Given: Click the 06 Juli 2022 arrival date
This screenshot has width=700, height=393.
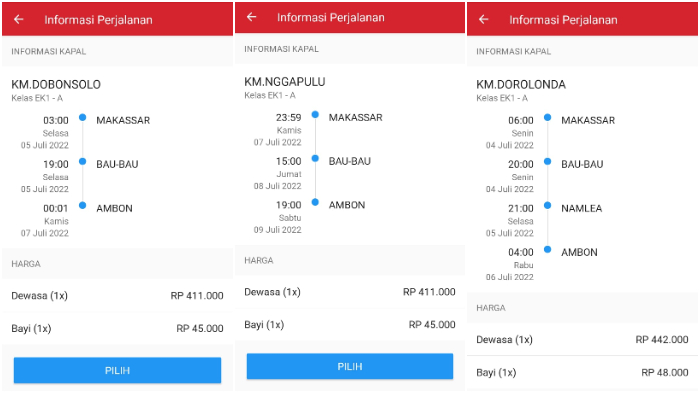Looking at the screenshot, I should click(x=510, y=277).
